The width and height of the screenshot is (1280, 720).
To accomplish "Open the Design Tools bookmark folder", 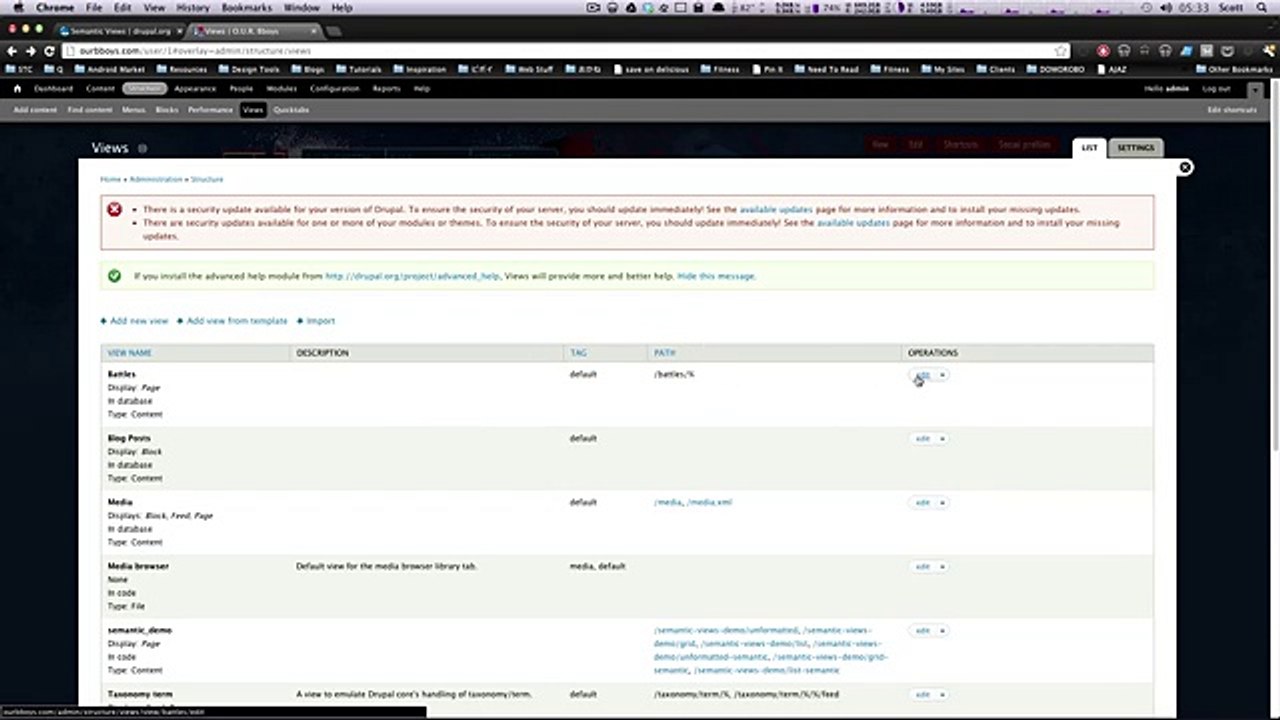I will [x=249, y=70].
